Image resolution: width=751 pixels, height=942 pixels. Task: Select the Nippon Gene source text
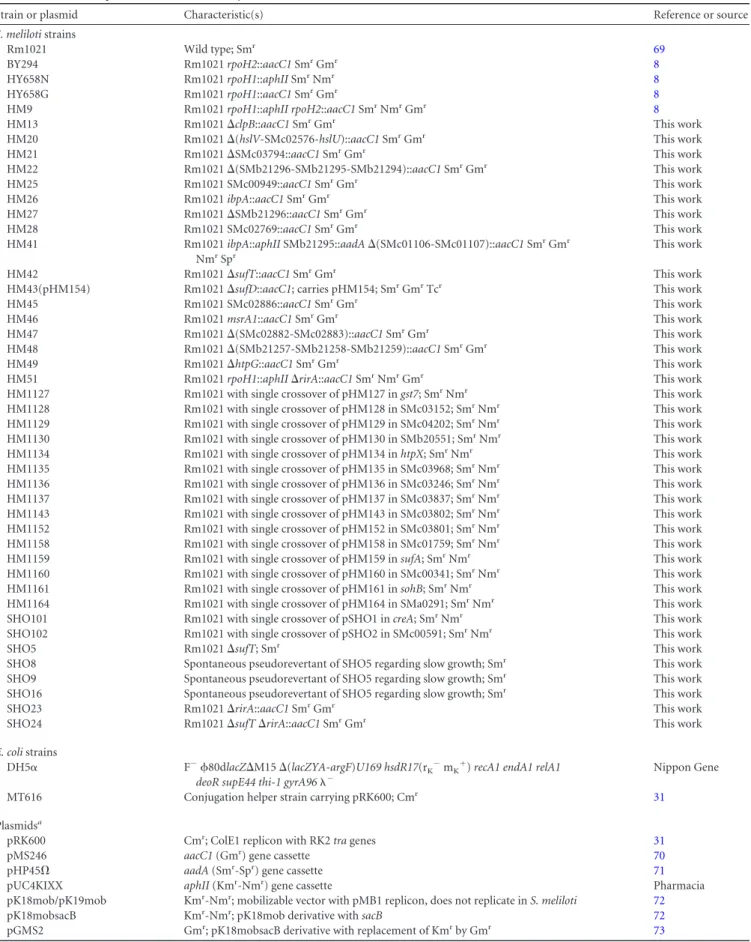click(686, 767)
